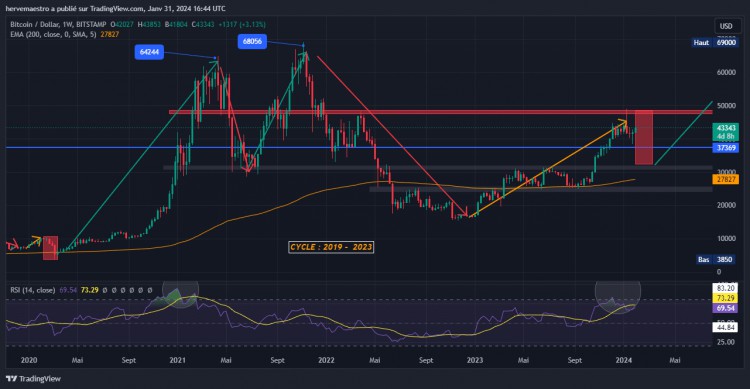Image resolution: width=750 pixels, height=389 pixels.
Task: Click the yellow 73.29 RSI axis tag
Action: pyautogui.click(x=726, y=298)
